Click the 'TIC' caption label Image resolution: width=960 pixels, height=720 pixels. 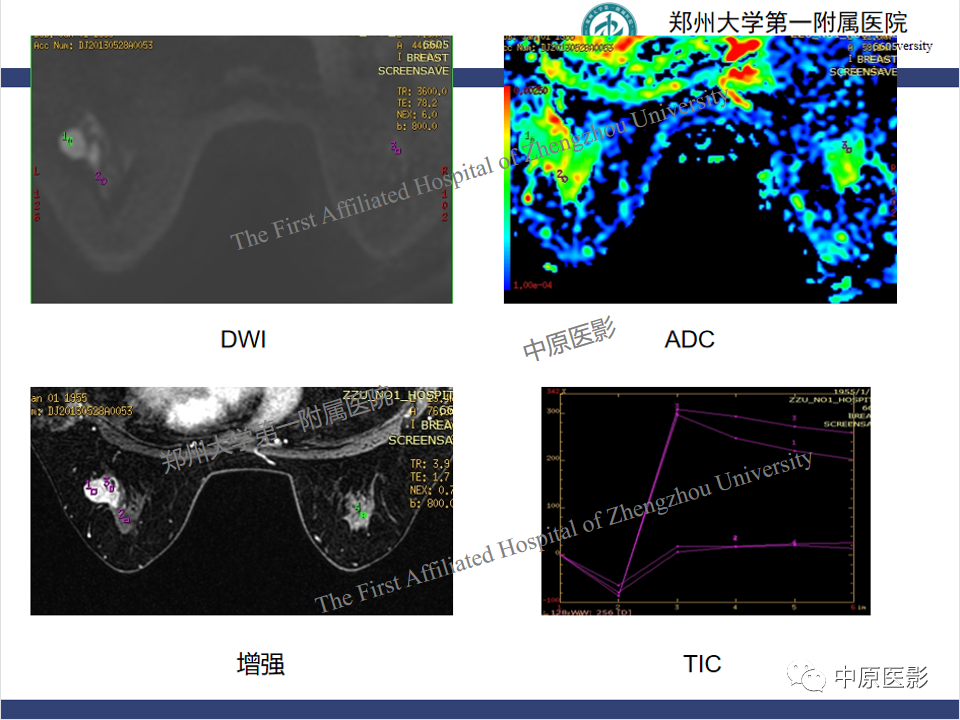click(702, 664)
